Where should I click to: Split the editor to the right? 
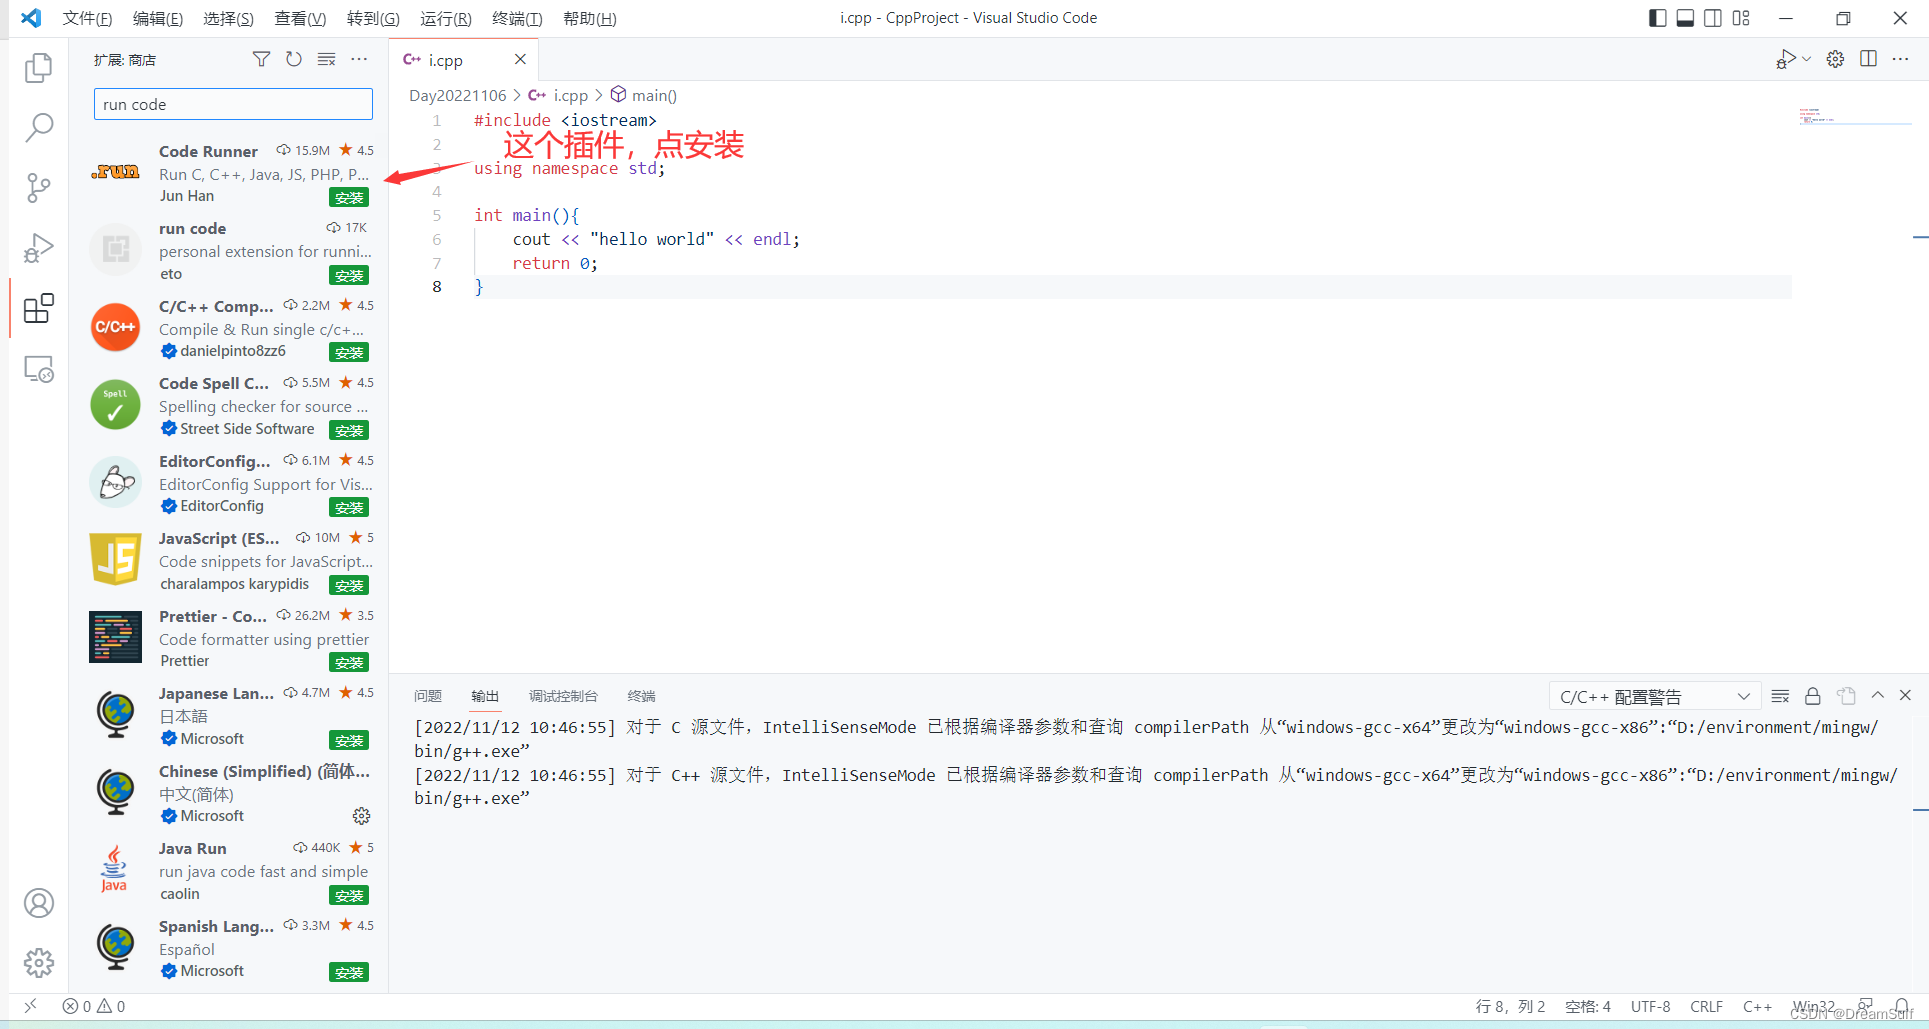tap(1868, 59)
